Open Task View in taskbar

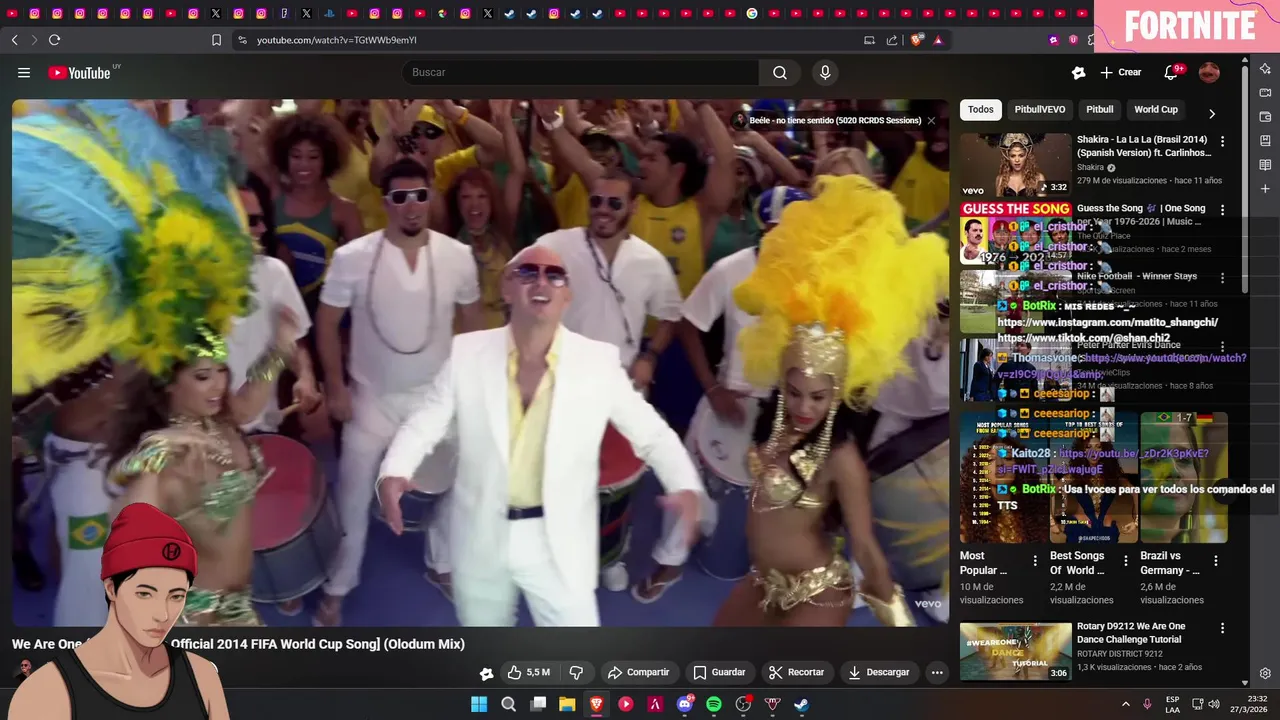tap(538, 704)
